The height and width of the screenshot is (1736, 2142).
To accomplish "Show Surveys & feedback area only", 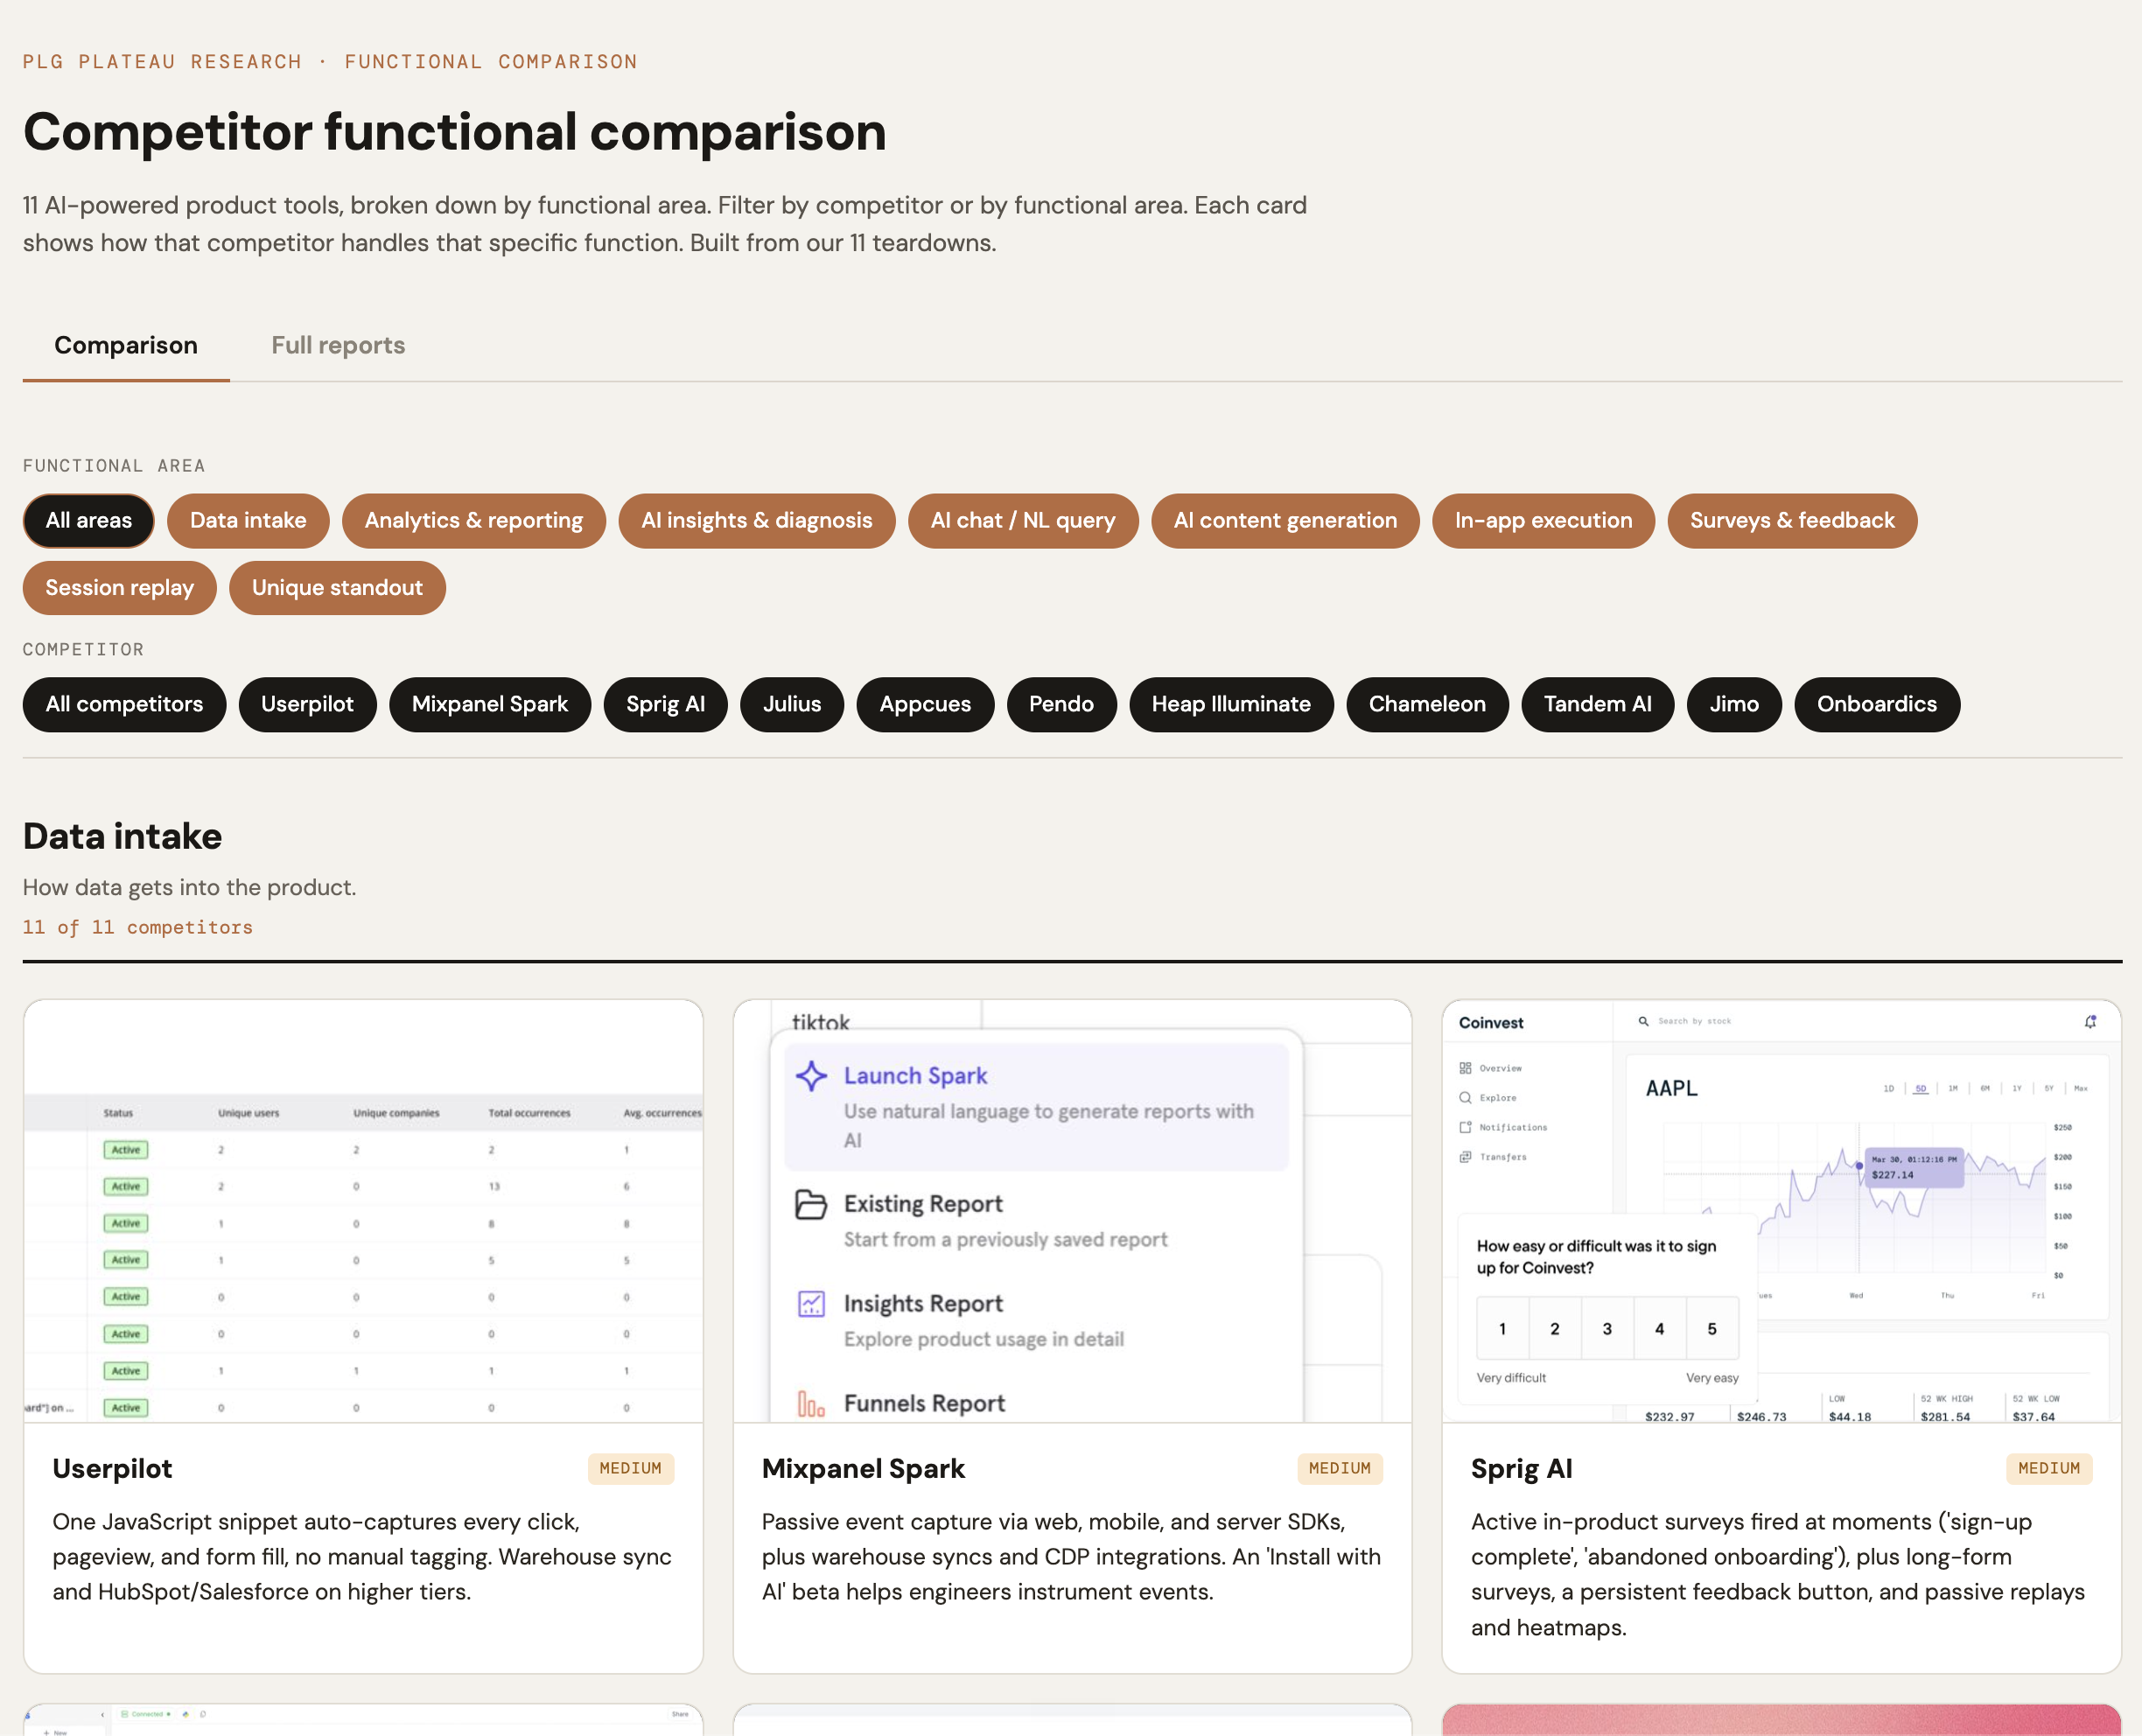I will [x=1792, y=521].
